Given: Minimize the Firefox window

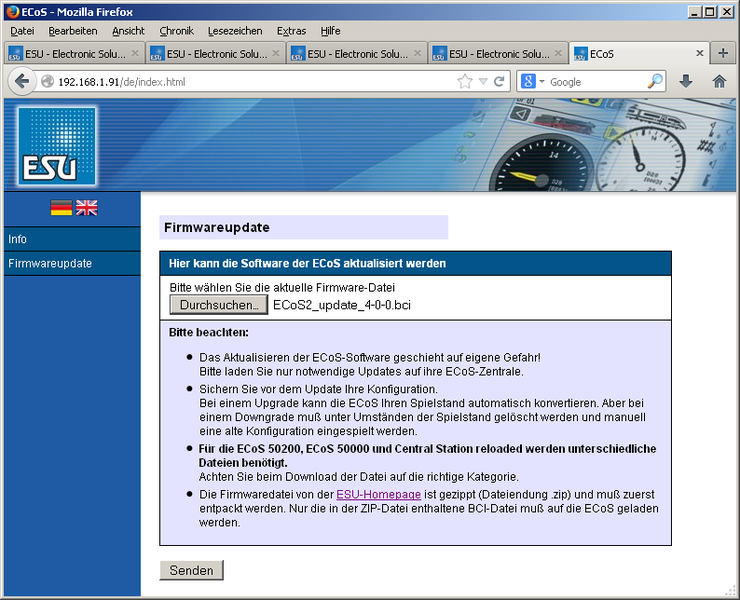Looking at the screenshot, I should click(x=694, y=12).
